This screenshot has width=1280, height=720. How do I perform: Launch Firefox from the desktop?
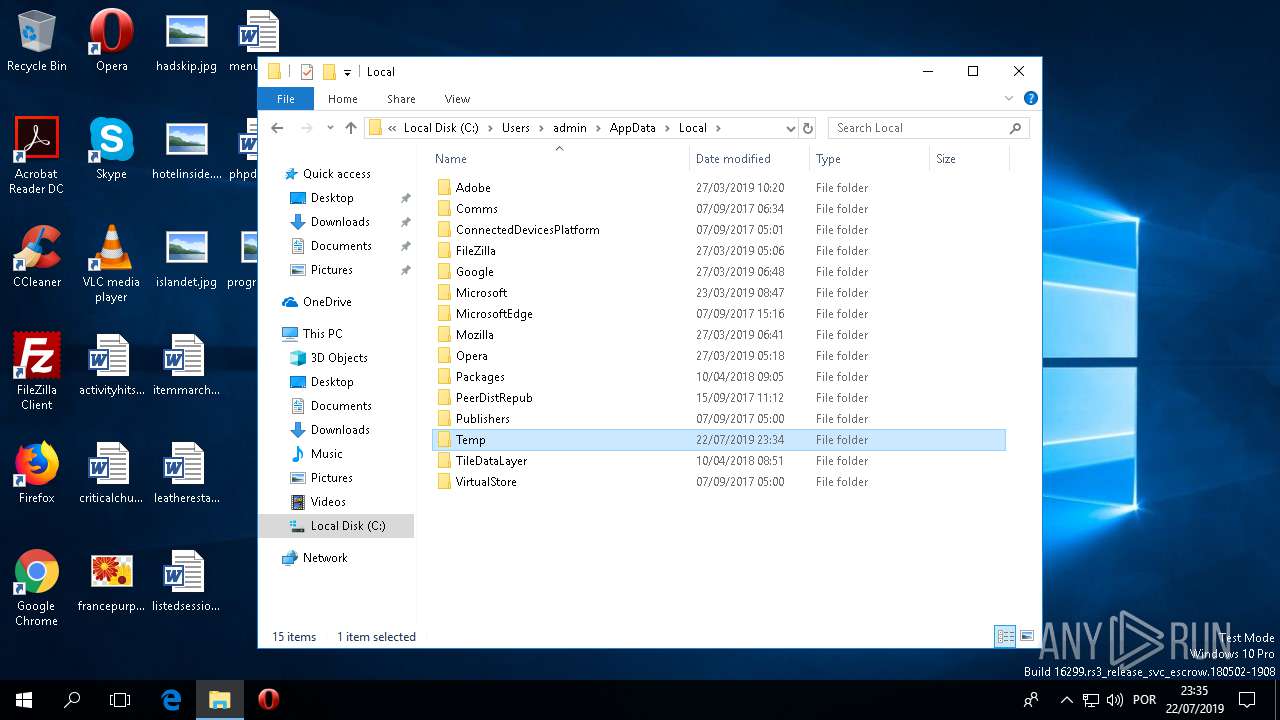(37, 473)
